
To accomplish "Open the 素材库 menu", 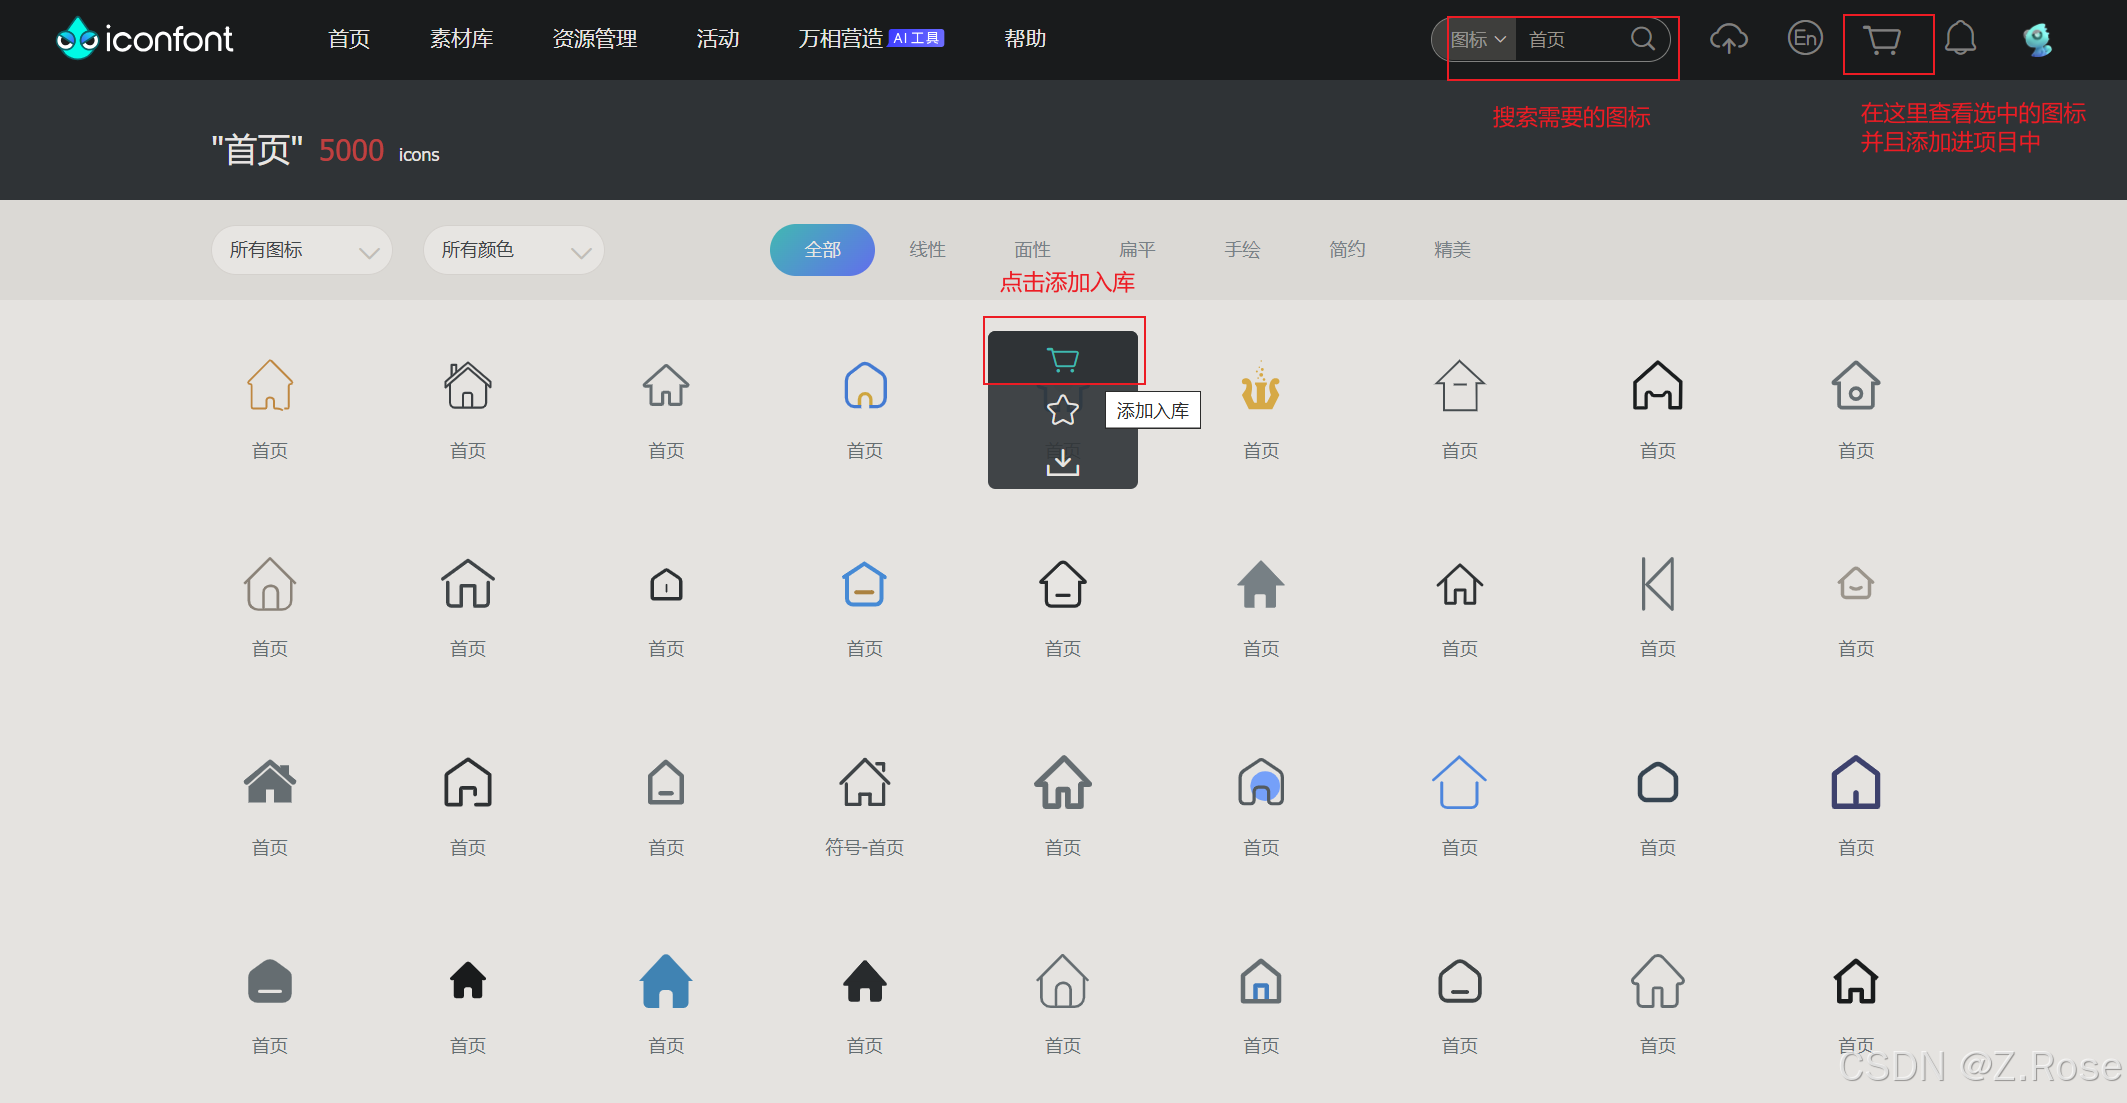I will (x=460, y=39).
